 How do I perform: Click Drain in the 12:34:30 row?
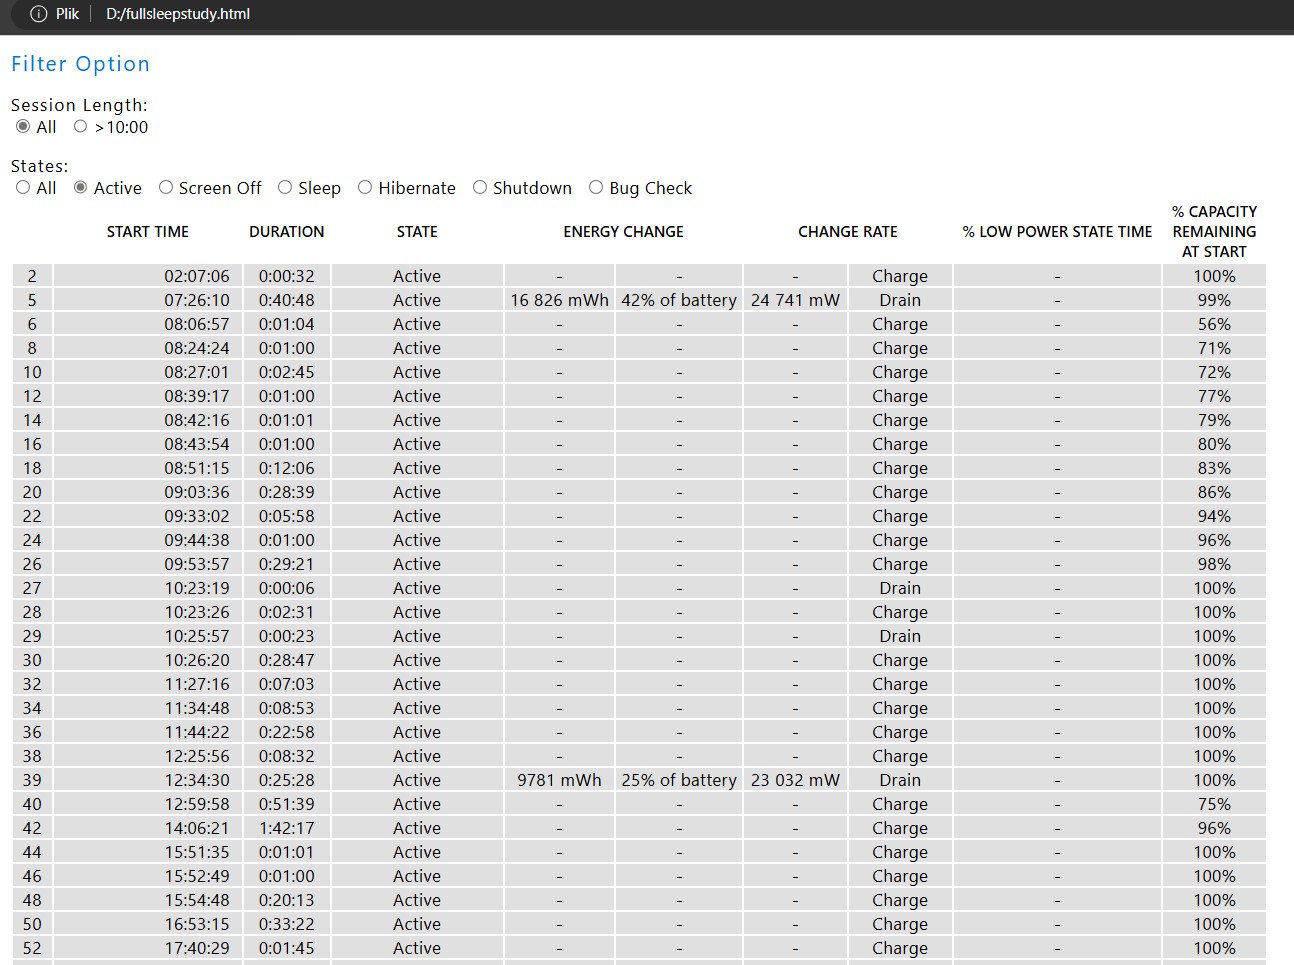click(x=900, y=780)
